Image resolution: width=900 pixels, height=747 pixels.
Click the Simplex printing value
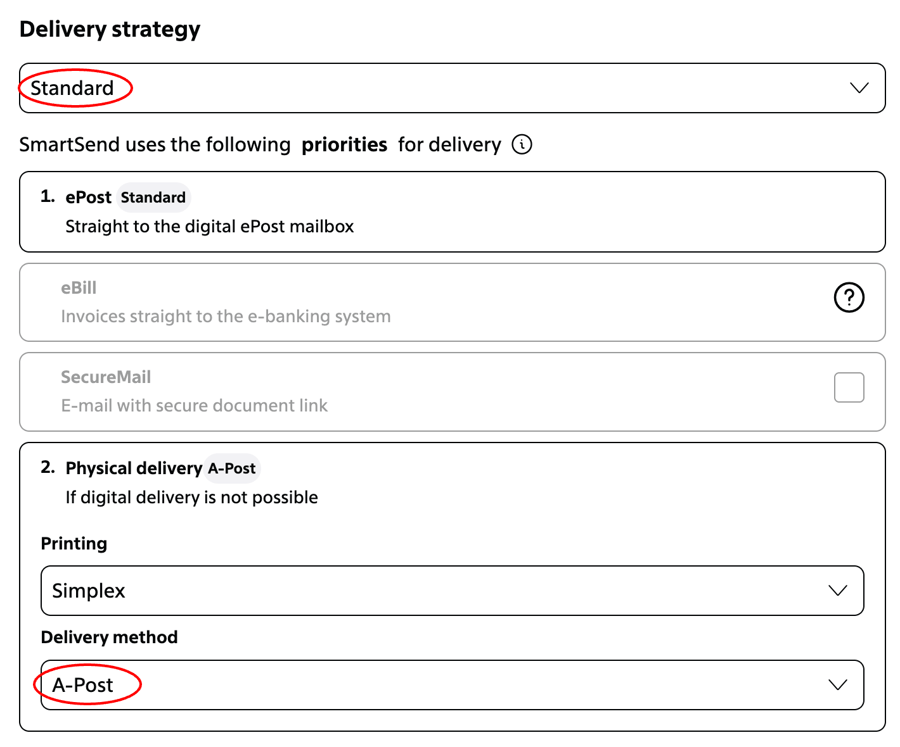click(88, 591)
